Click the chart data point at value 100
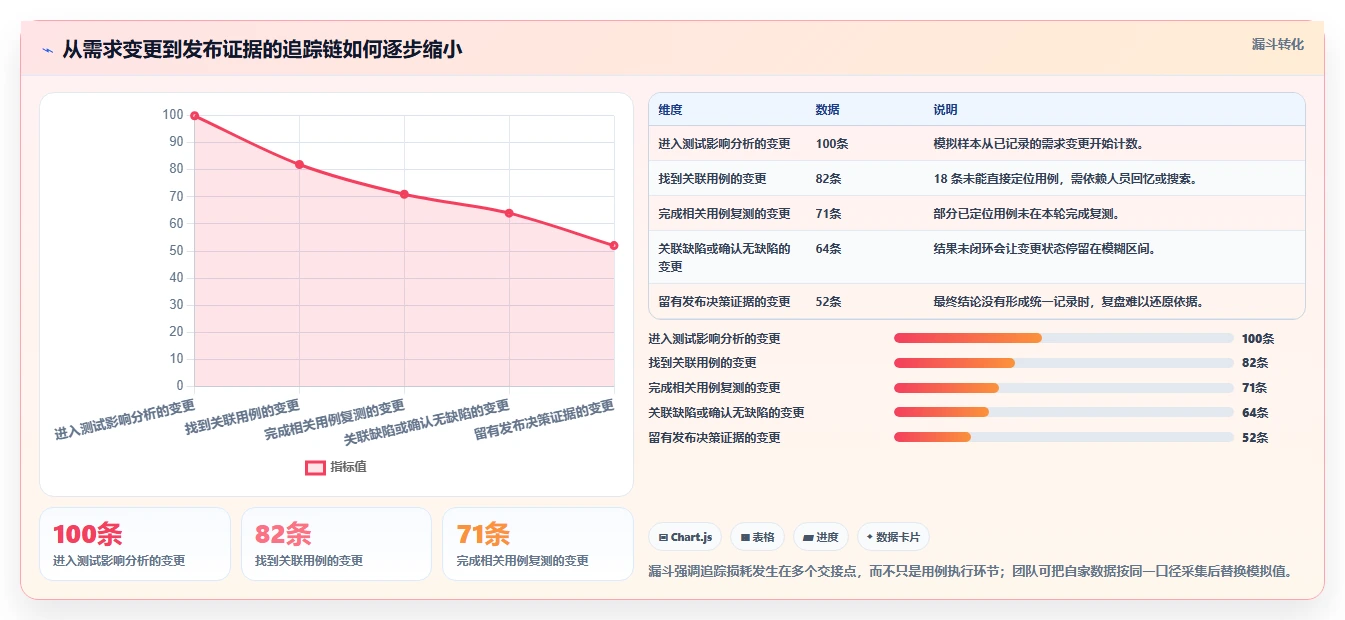The height and width of the screenshot is (620, 1345). coord(195,116)
